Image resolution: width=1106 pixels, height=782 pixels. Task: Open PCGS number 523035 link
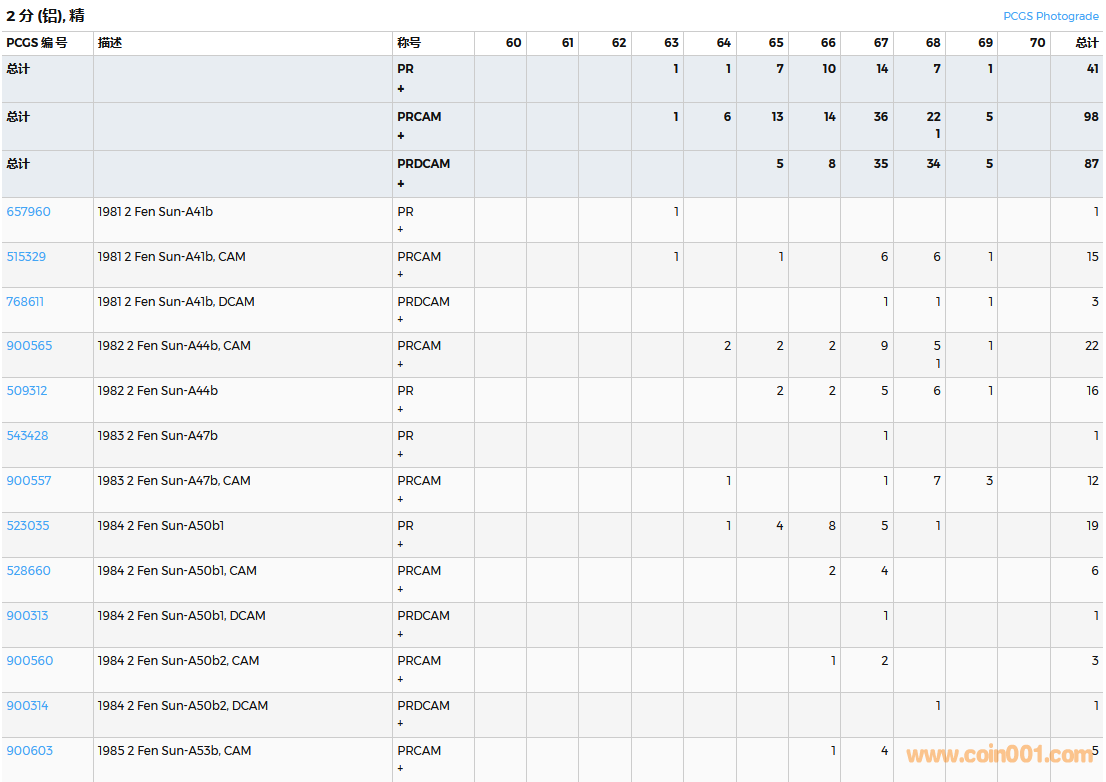click(28, 526)
